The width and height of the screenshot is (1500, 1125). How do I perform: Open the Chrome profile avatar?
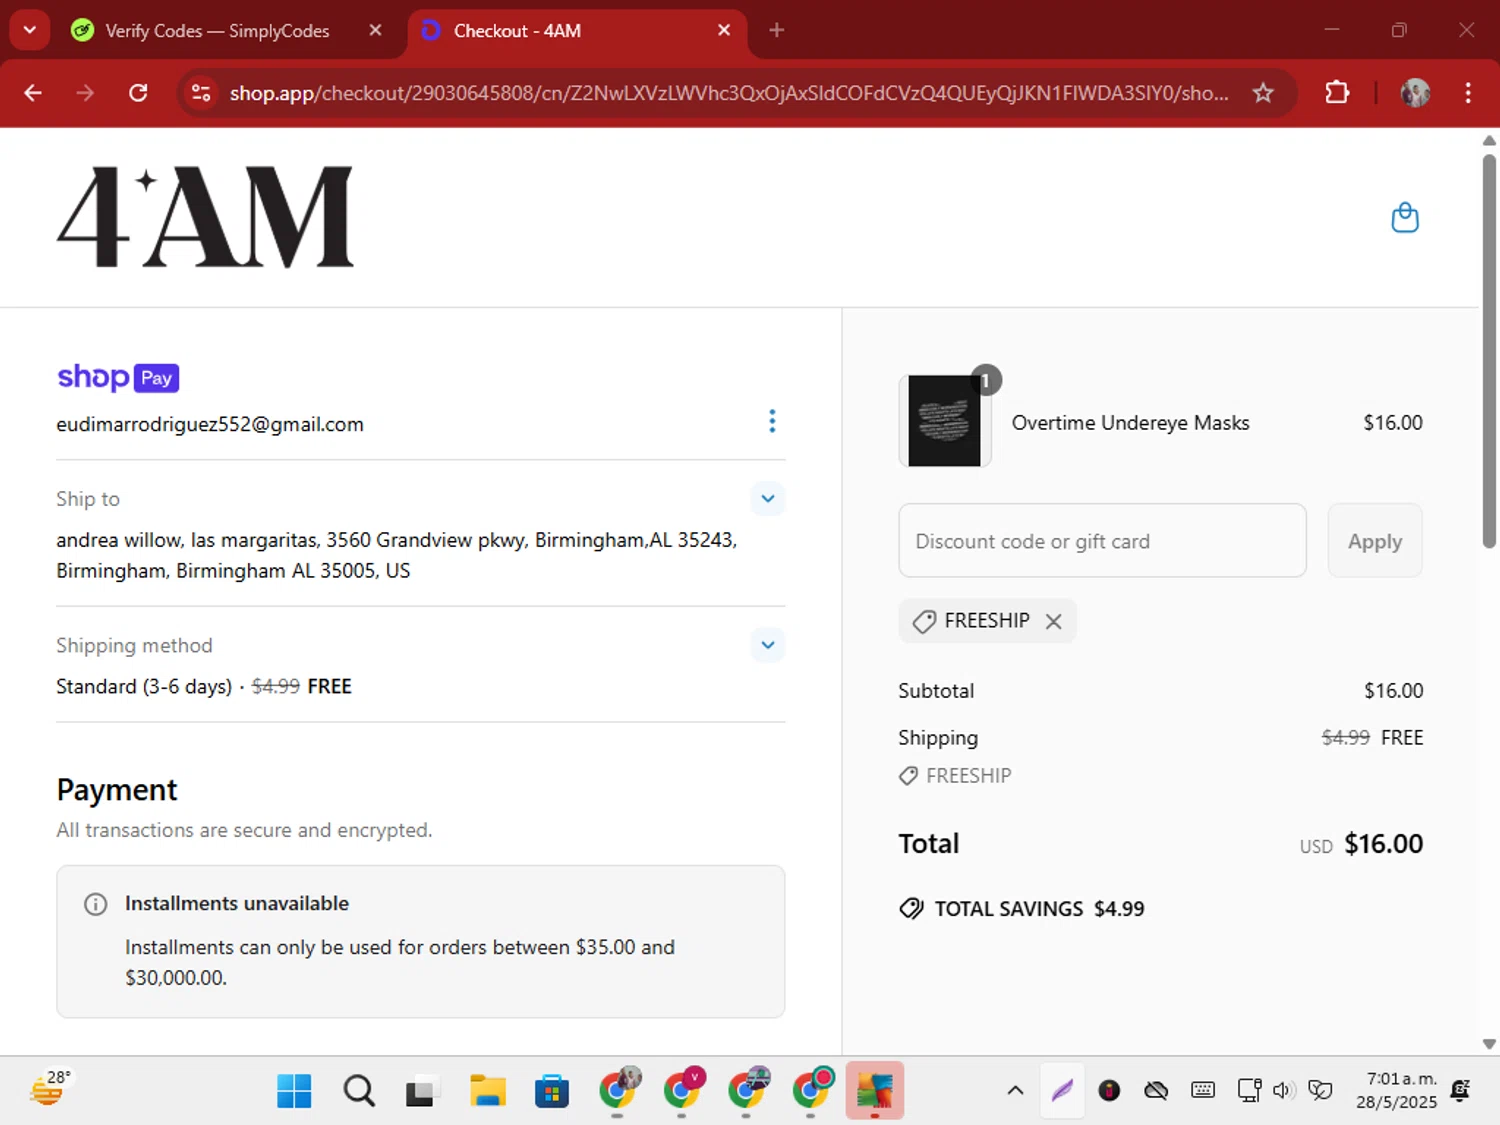1415,93
